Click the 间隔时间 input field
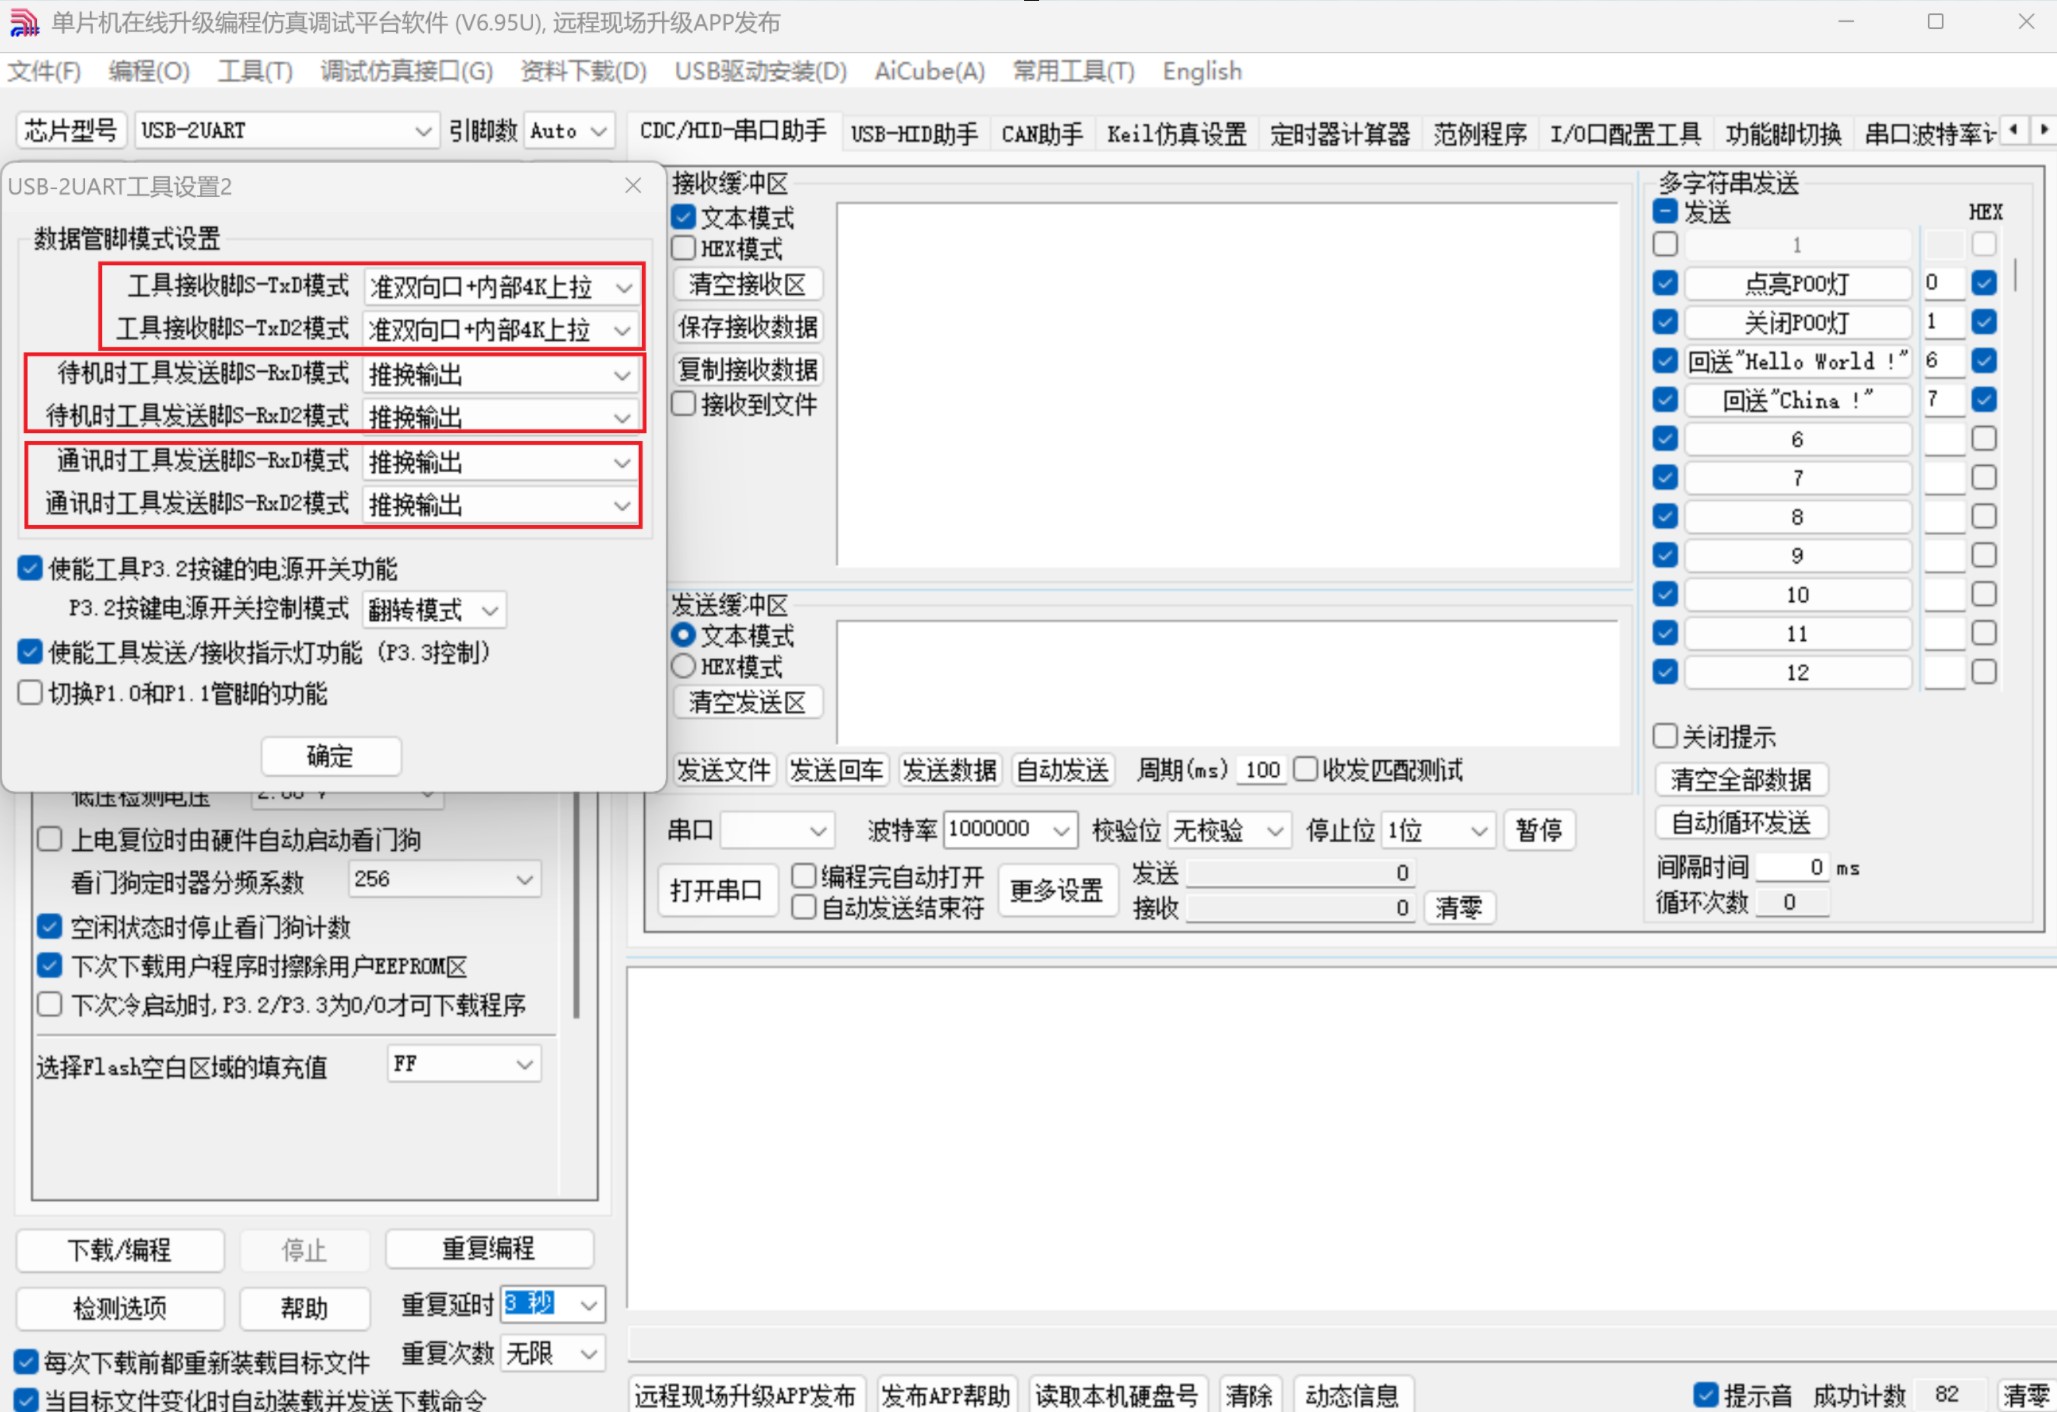Screen dimensions: 2057x1412 point(1792,867)
